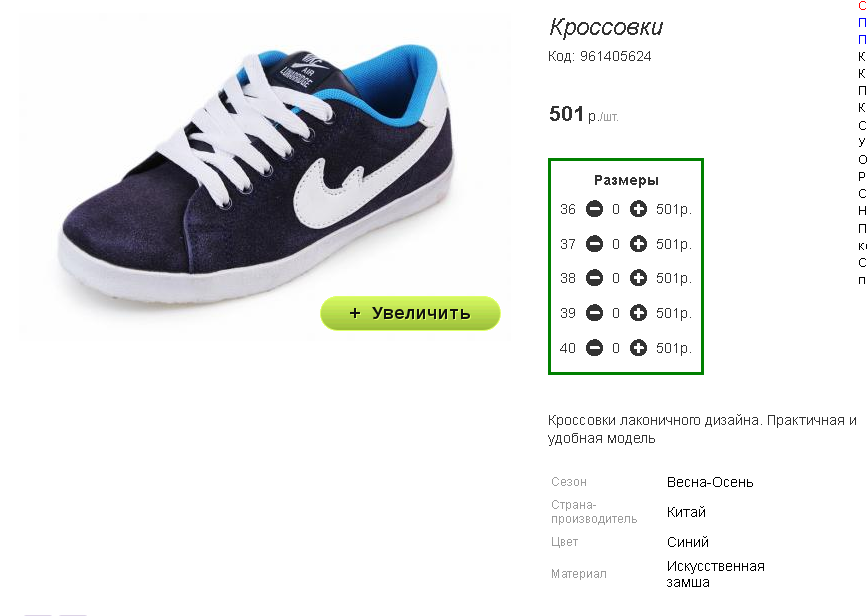Viewport: 867px width, 616px height.
Task: Click the Размеры sizes heading
Action: (626, 180)
